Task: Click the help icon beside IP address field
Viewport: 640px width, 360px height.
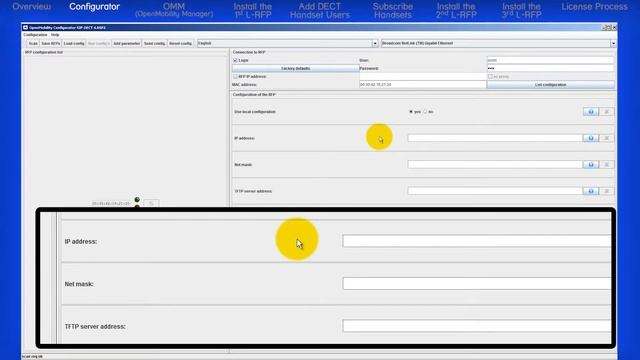Action: pos(591,138)
